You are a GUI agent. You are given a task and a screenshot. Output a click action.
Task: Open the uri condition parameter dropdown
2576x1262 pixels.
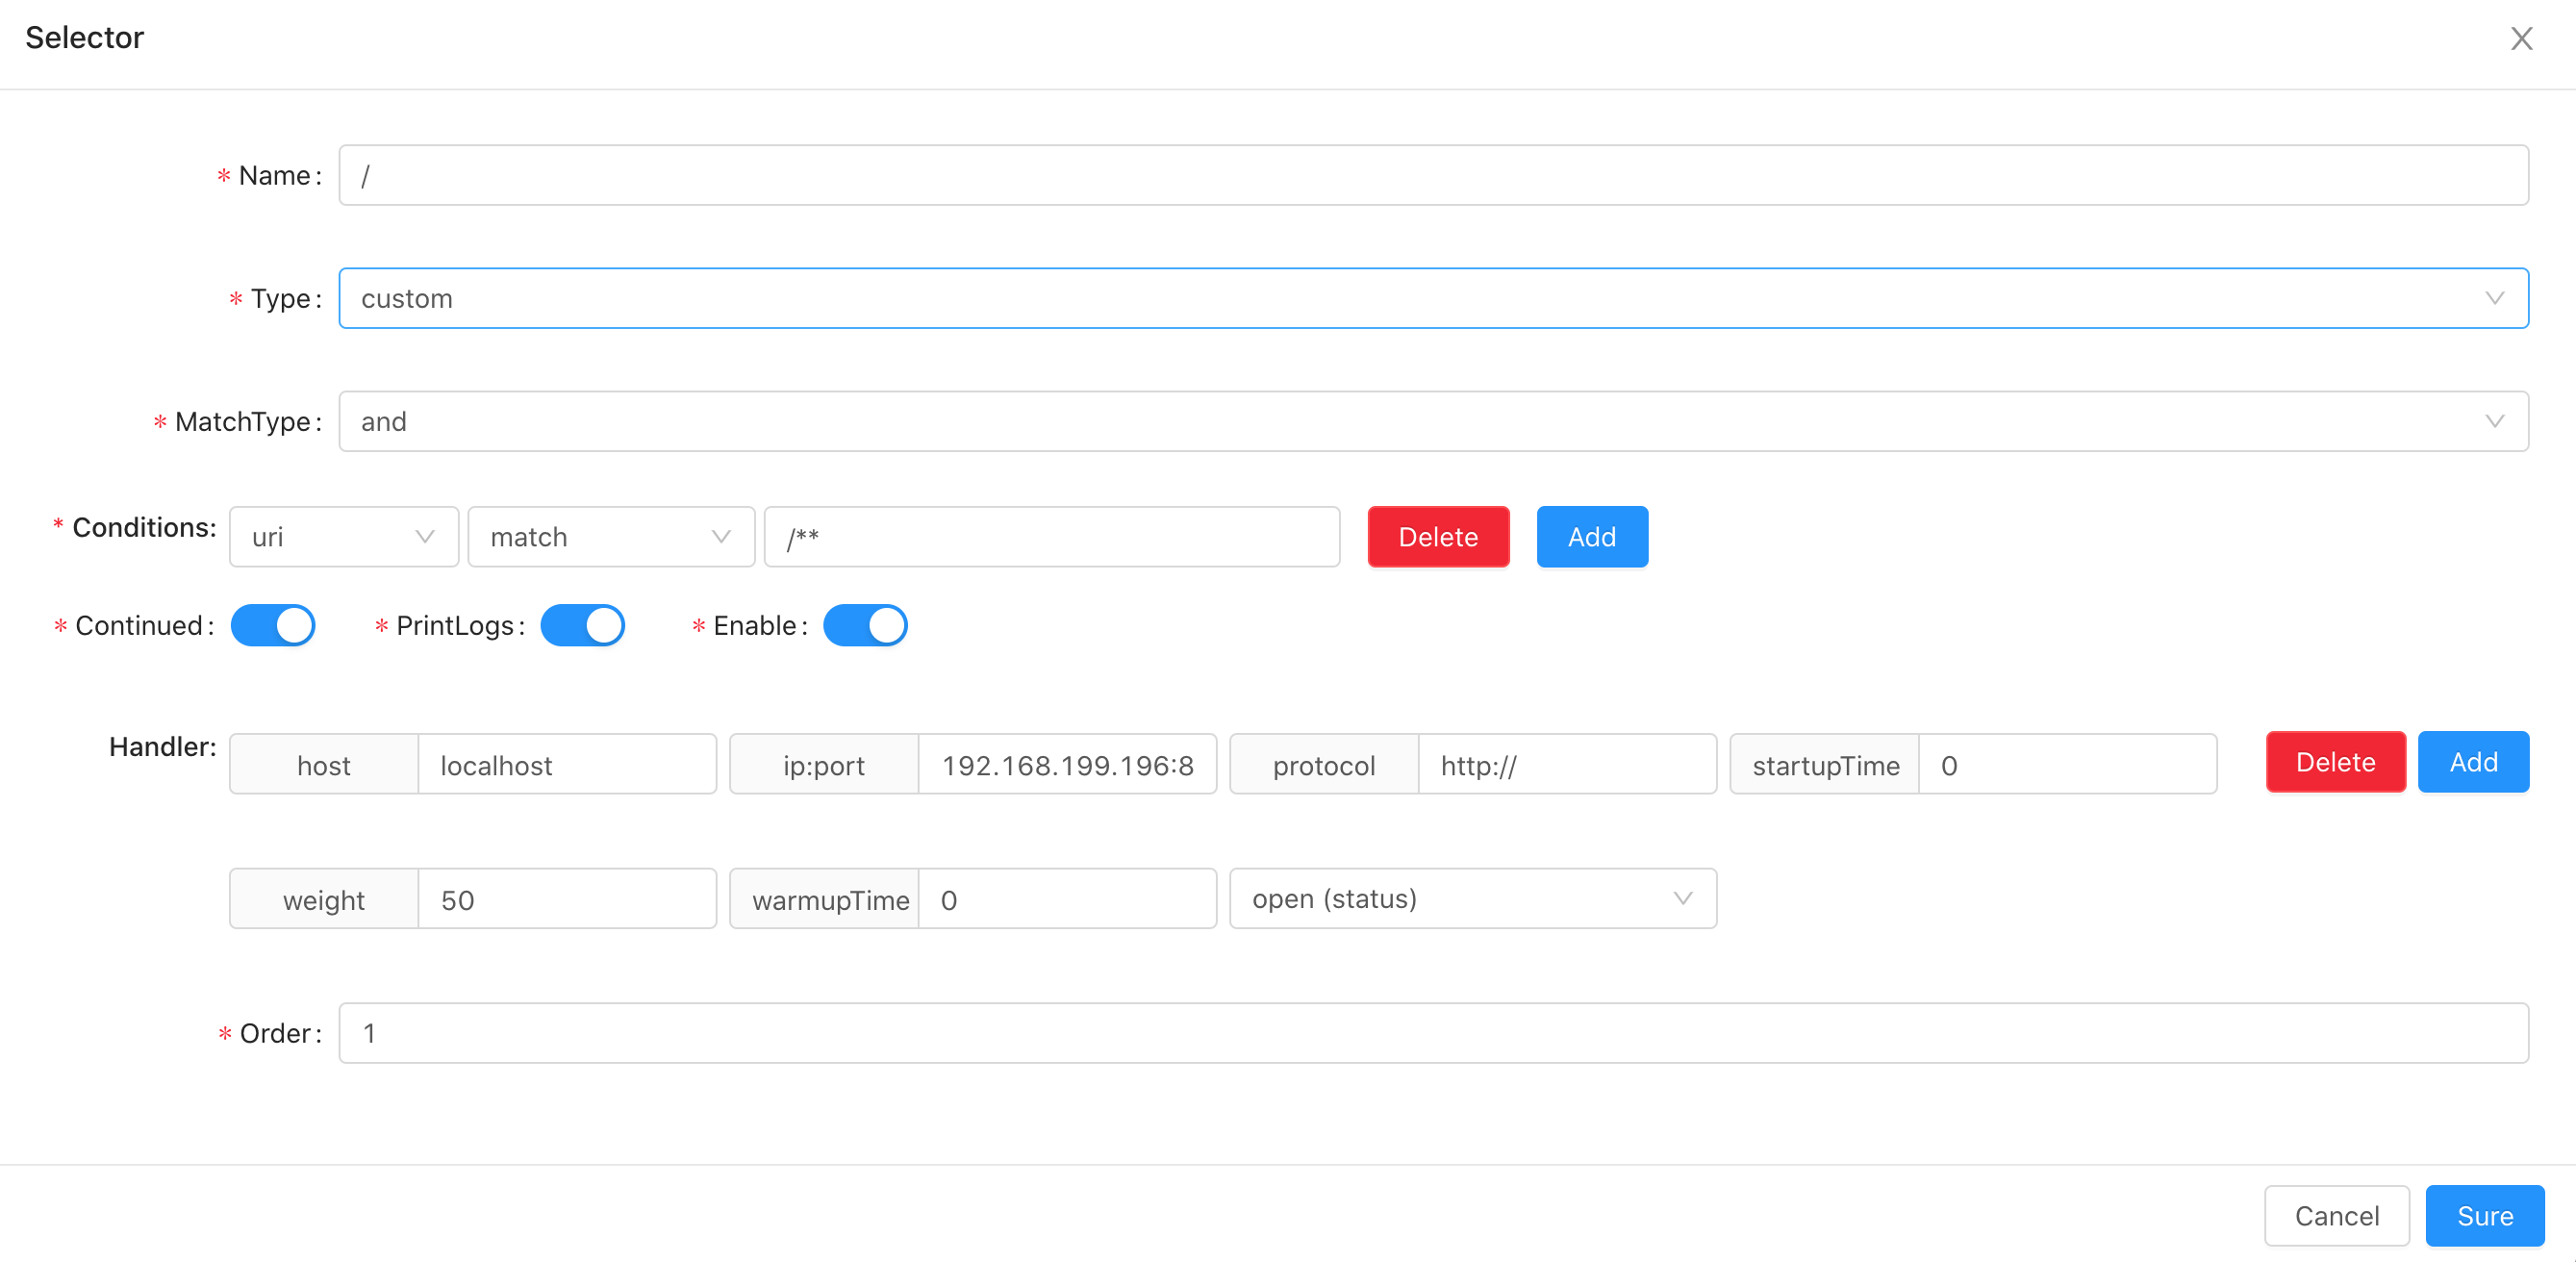click(343, 537)
